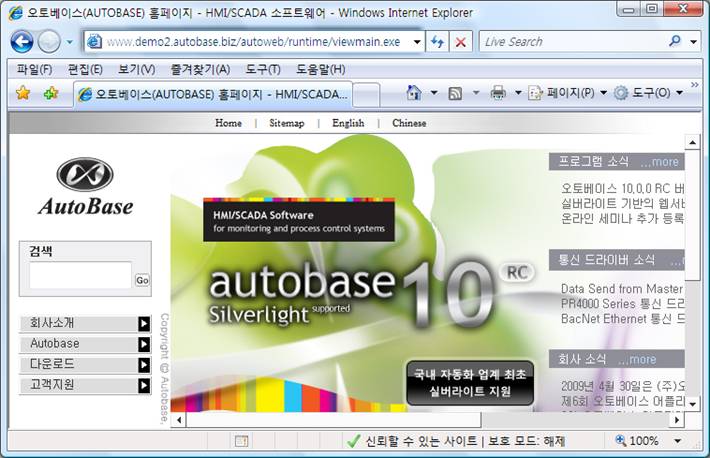
Task: Click the search magnifier icon
Action: (675, 42)
